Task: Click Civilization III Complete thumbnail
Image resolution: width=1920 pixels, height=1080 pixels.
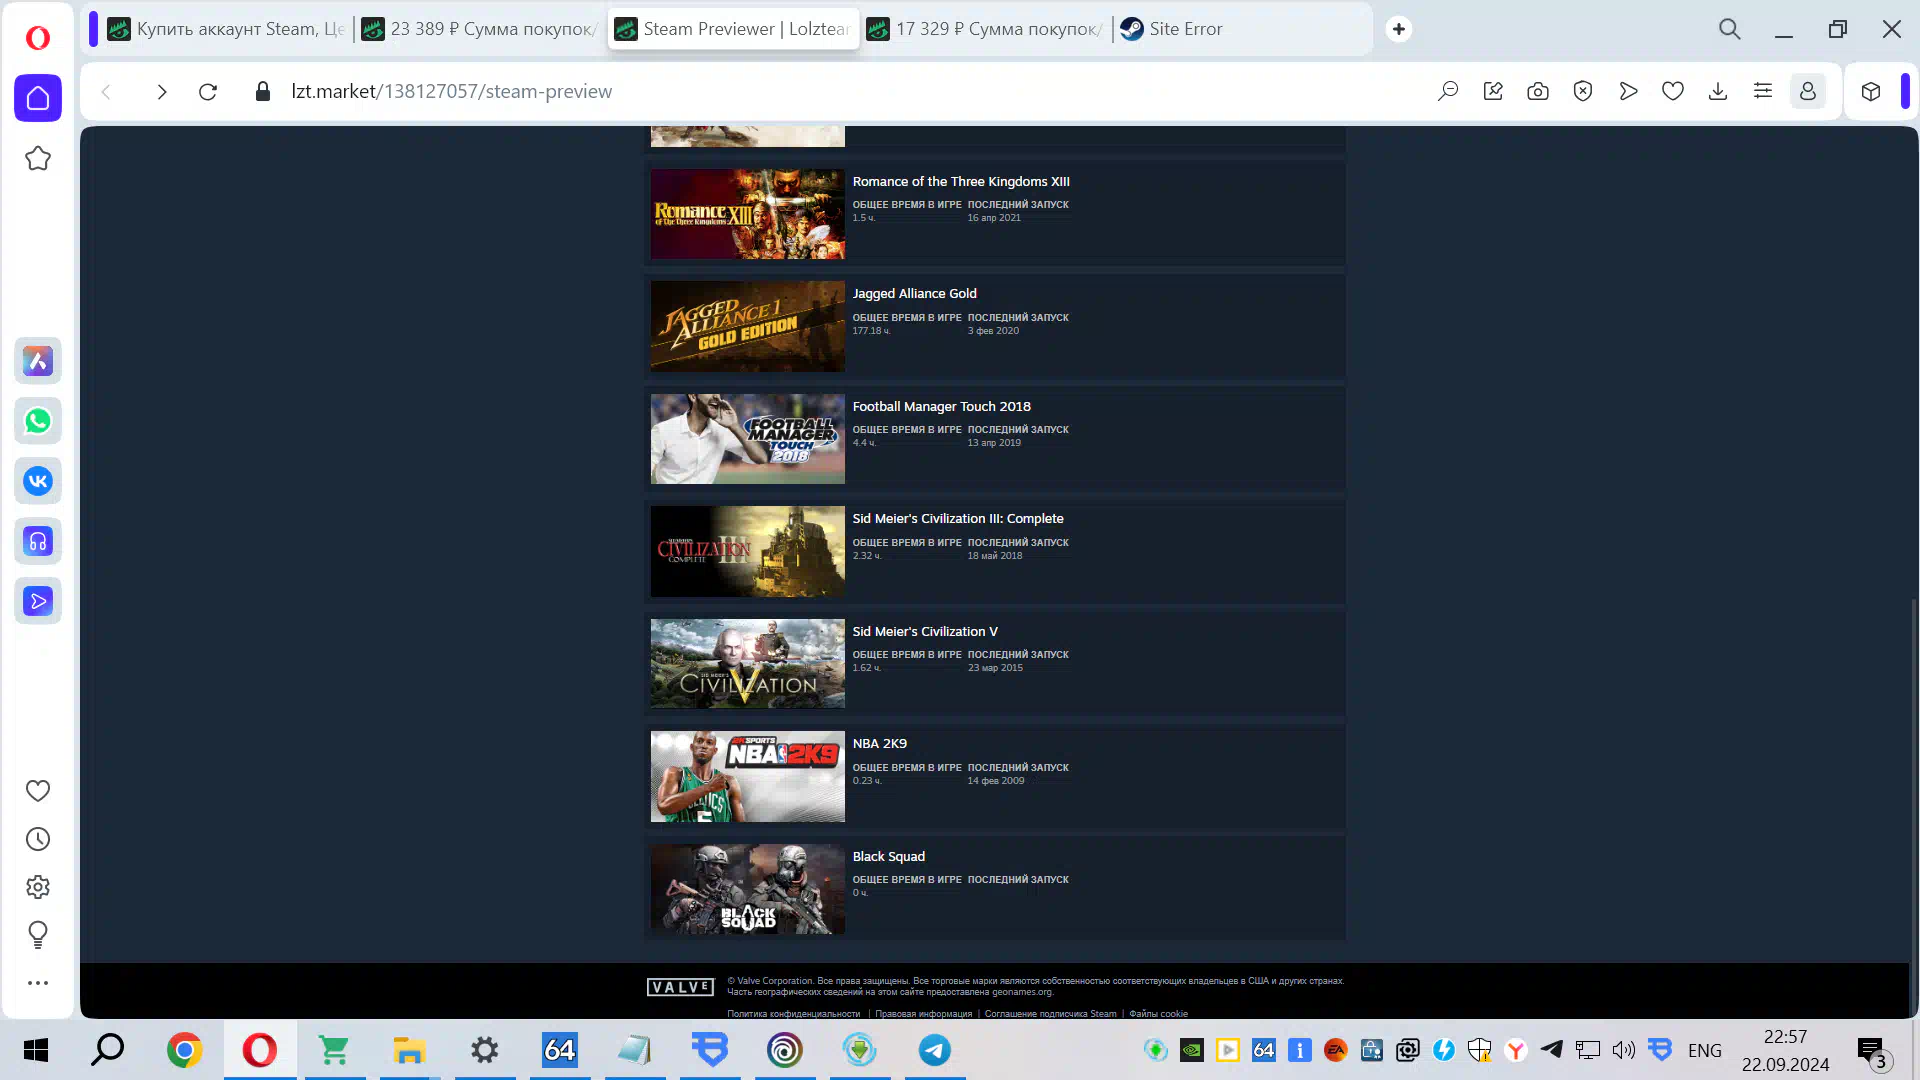Action: (748, 551)
